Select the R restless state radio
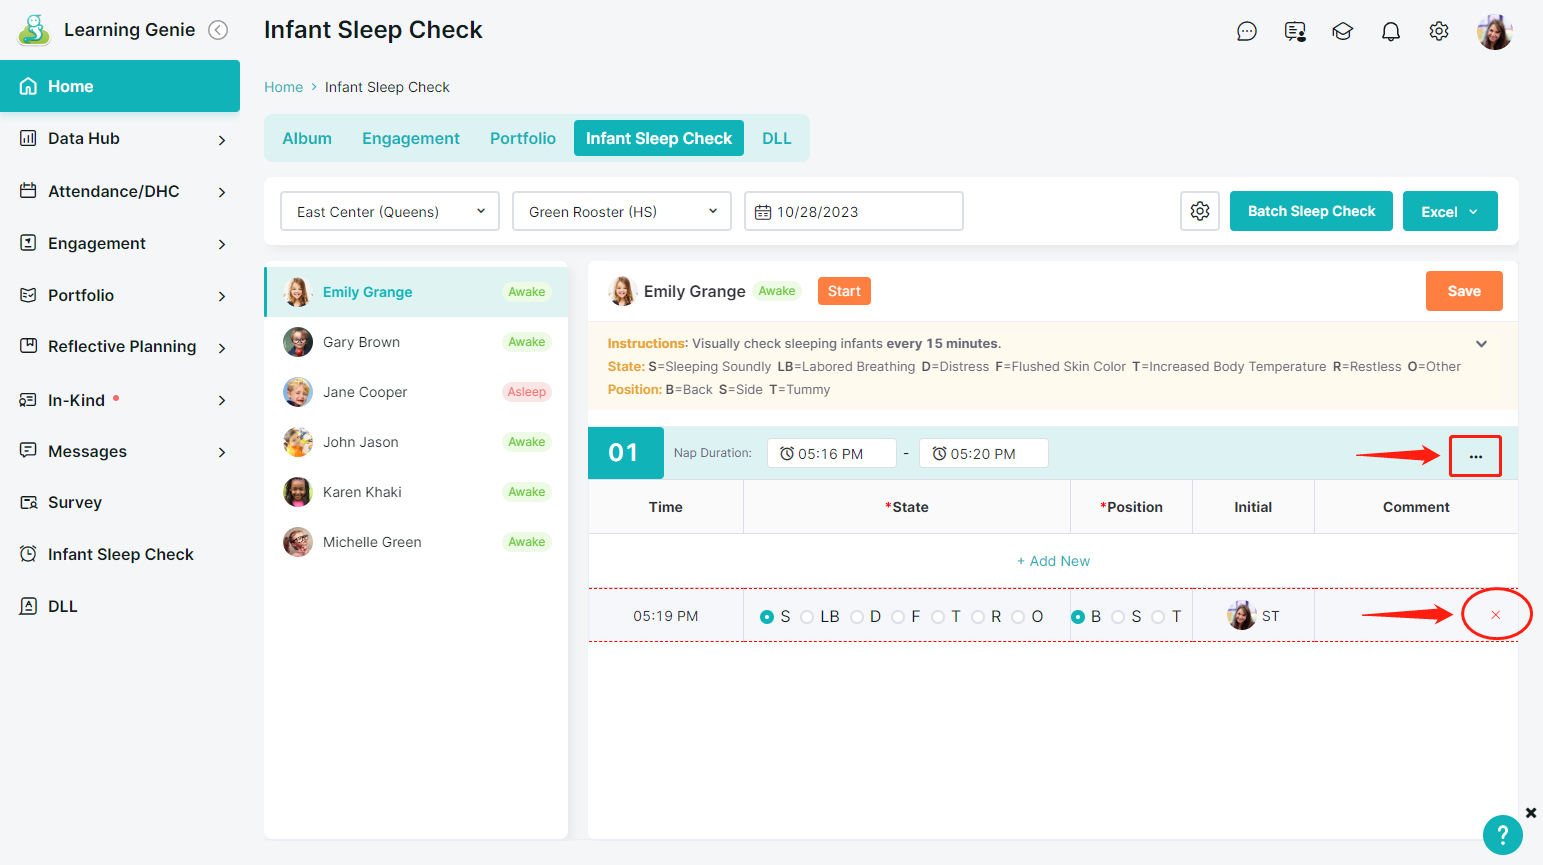Image resolution: width=1543 pixels, height=865 pixels. (978, 617)
